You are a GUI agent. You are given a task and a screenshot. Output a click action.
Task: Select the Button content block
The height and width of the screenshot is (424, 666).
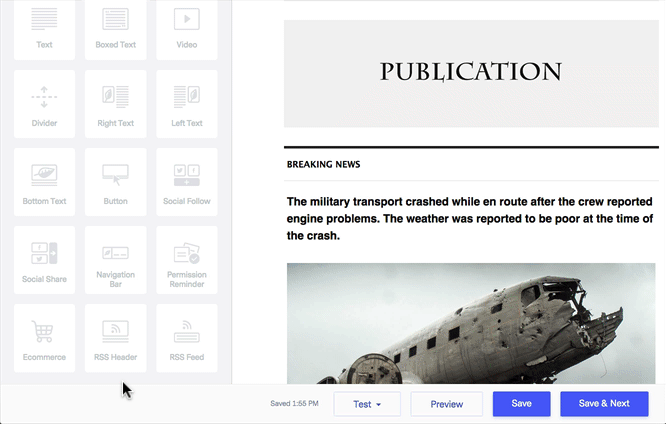coord(116,182)
